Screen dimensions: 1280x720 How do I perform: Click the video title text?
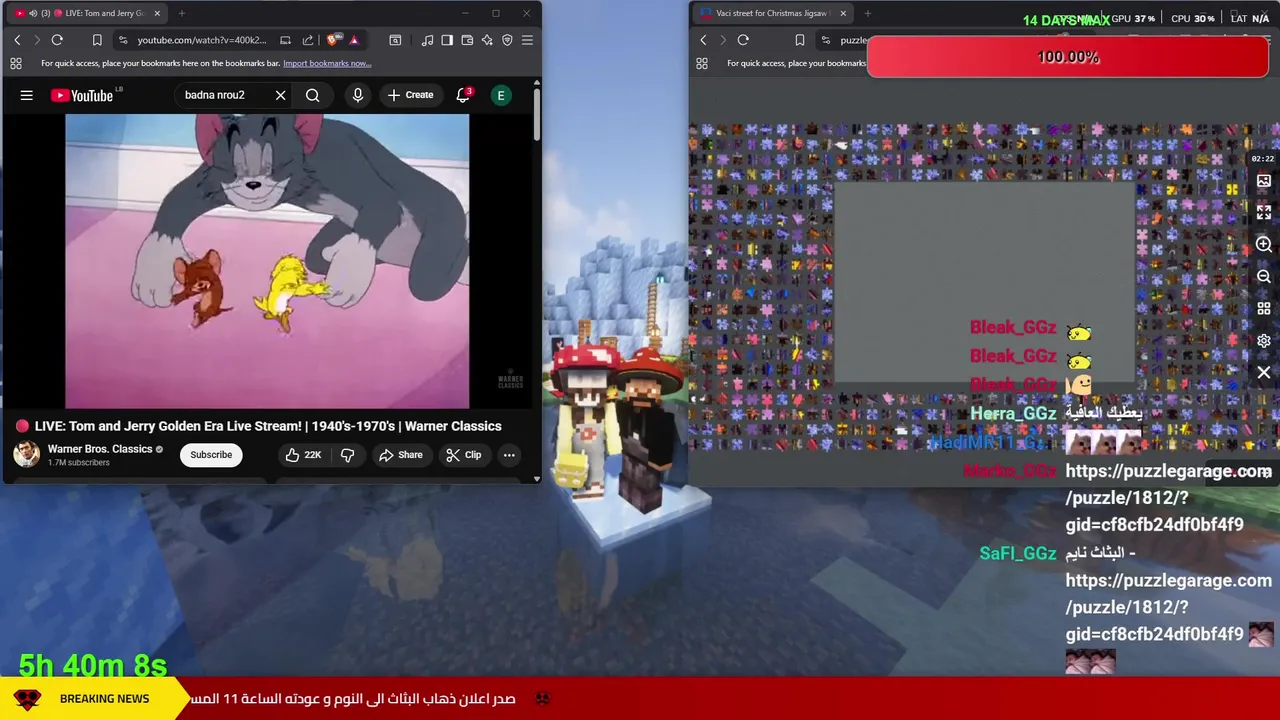click(x=268, y=426)
